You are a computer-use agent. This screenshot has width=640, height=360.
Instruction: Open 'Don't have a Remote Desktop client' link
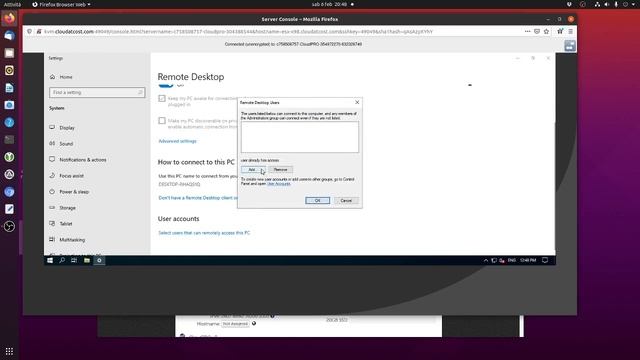click(198, 198)
